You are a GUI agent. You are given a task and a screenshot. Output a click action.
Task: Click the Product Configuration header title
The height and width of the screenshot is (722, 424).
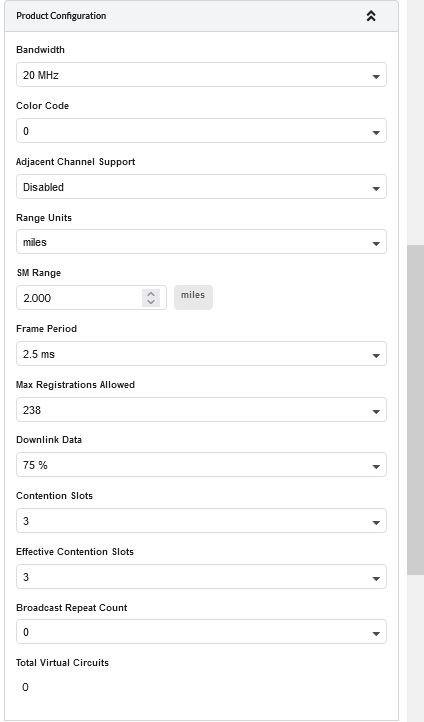[61, 16]
